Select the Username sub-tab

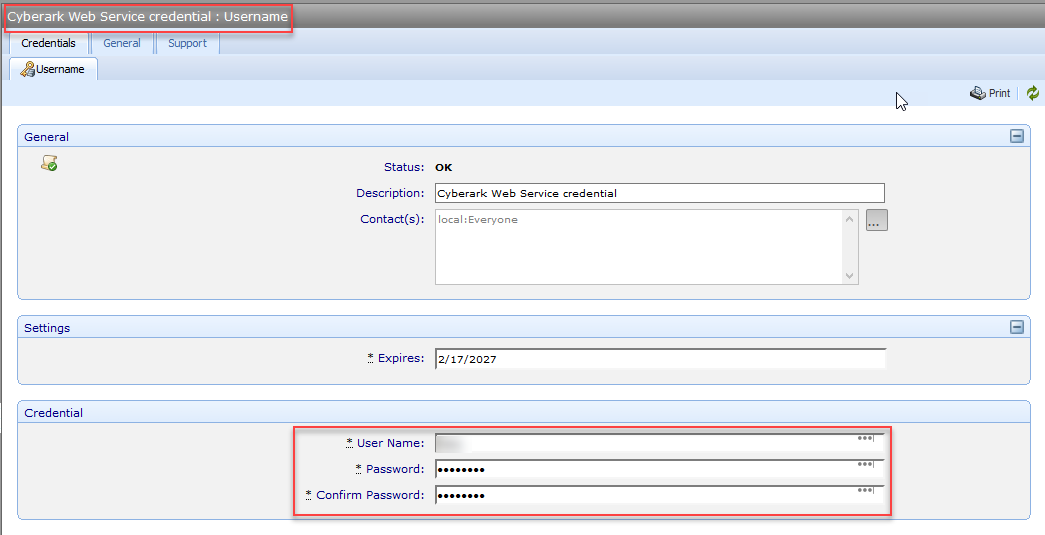point(53,69)
